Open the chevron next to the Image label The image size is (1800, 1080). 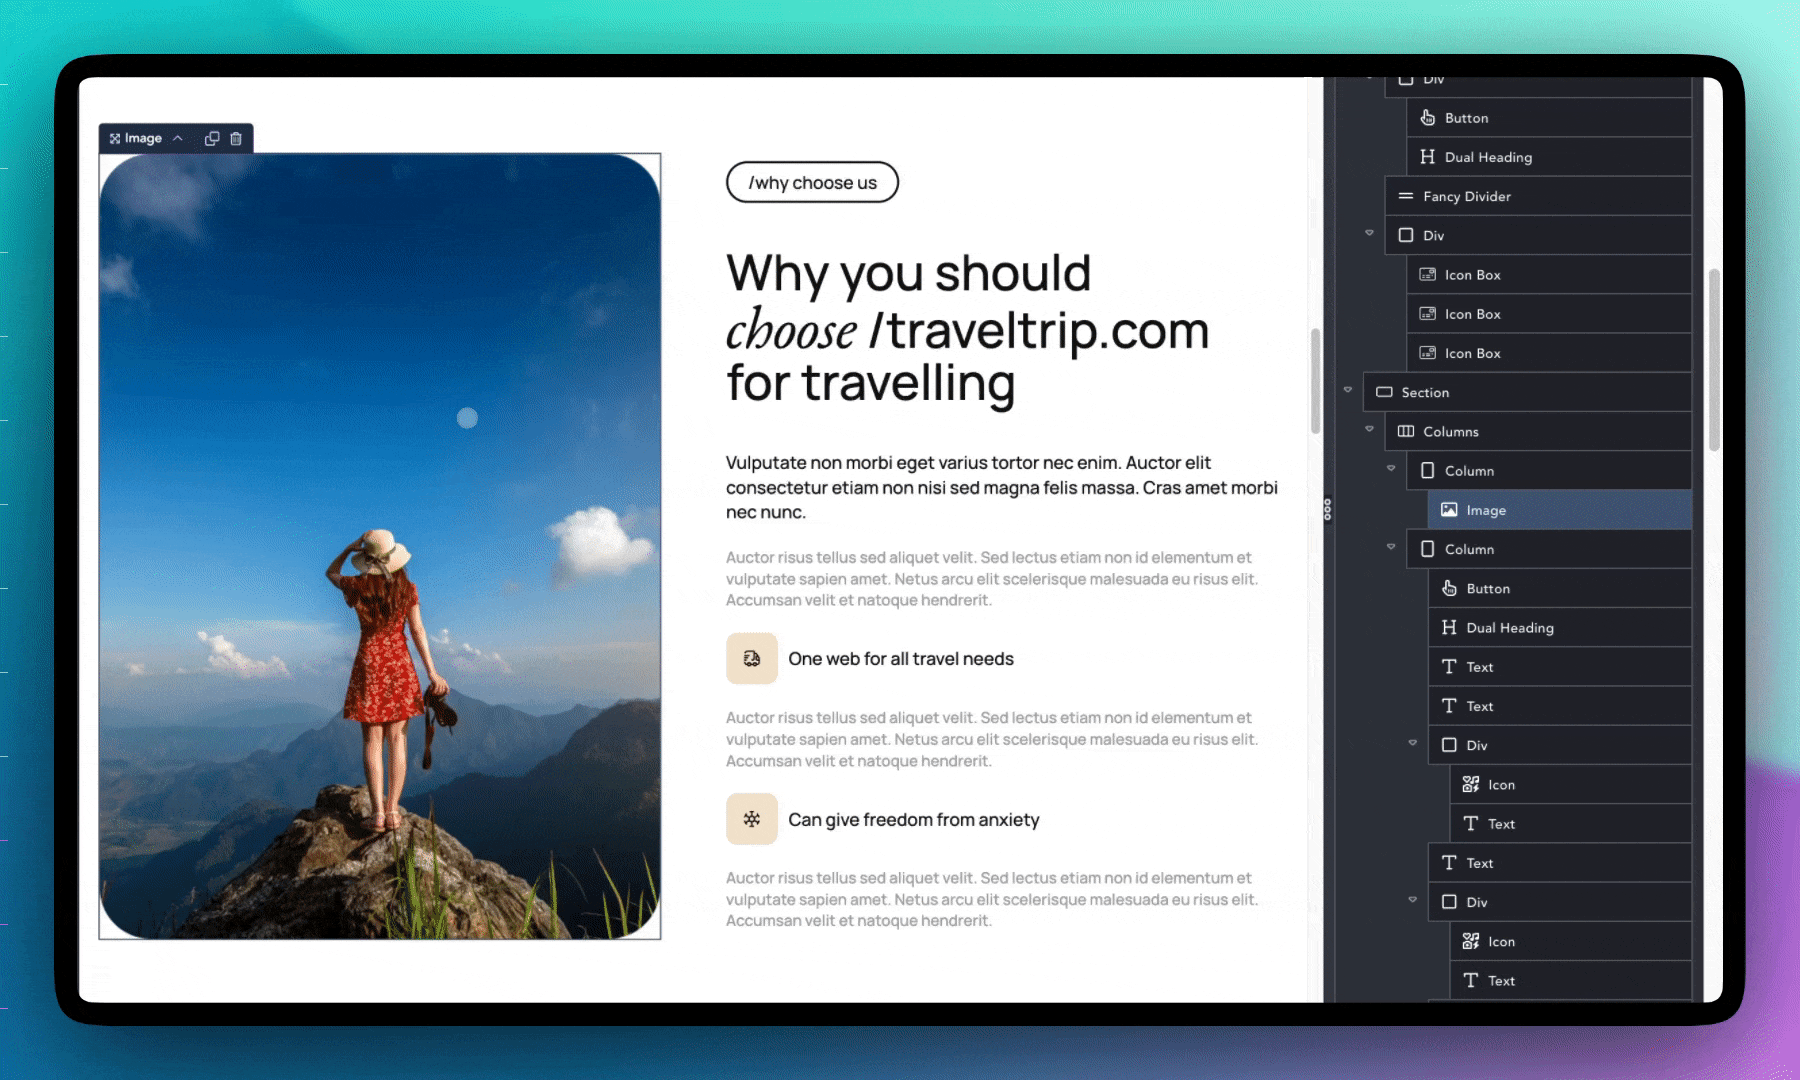(x=178, y=139)
